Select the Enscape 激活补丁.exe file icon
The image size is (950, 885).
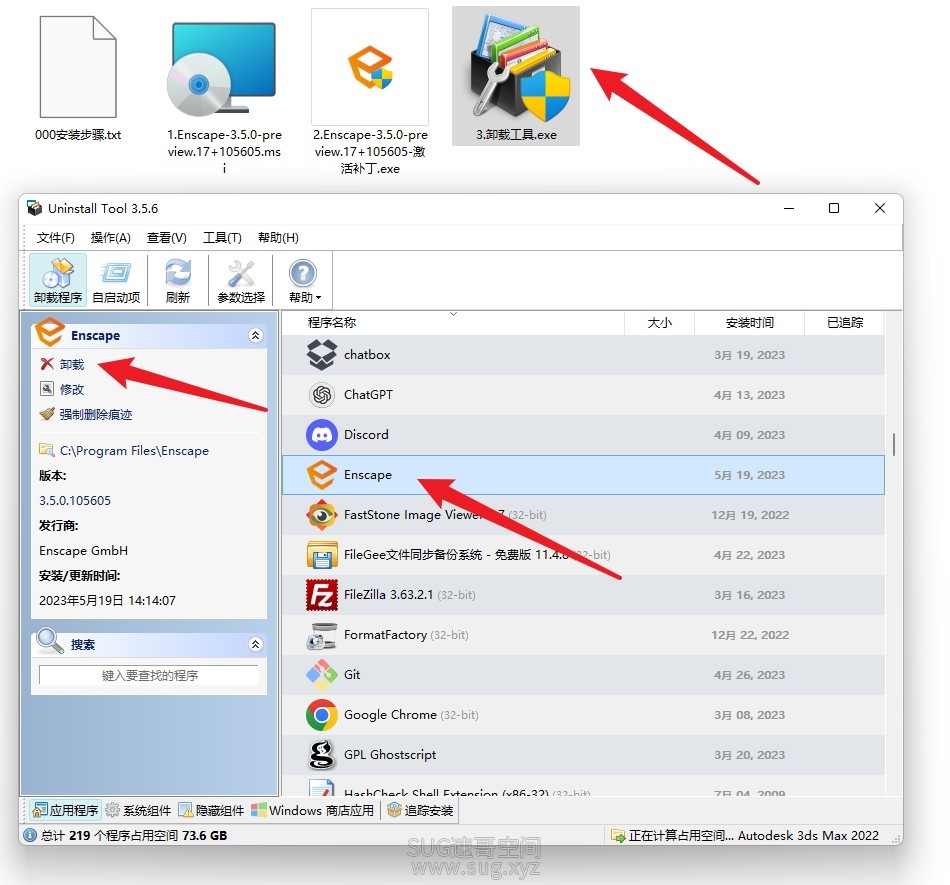(x=370, y=67)
